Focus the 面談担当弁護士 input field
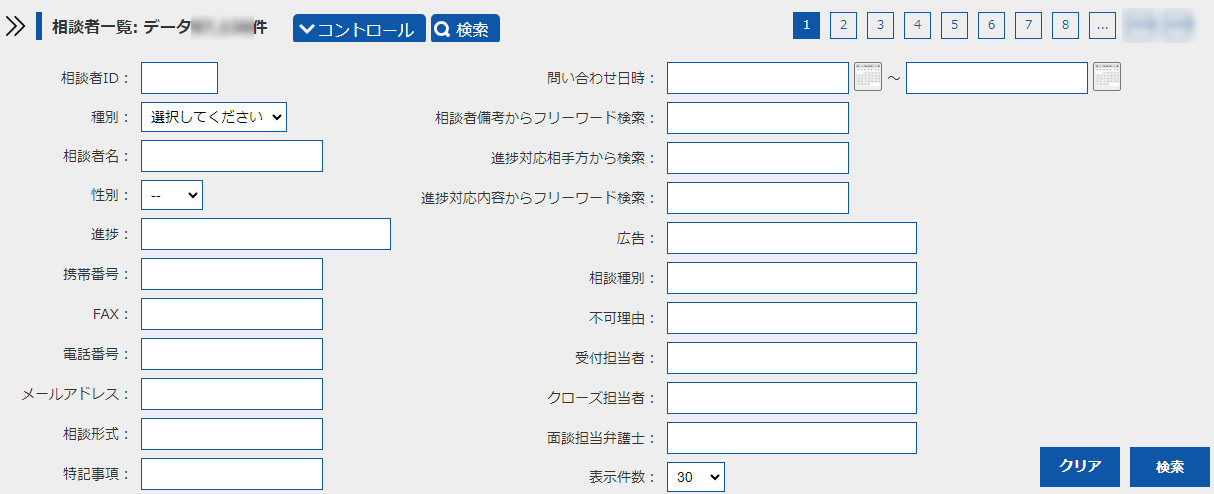1214x494 pixels. pyautogui.click(x=791, y=438)
